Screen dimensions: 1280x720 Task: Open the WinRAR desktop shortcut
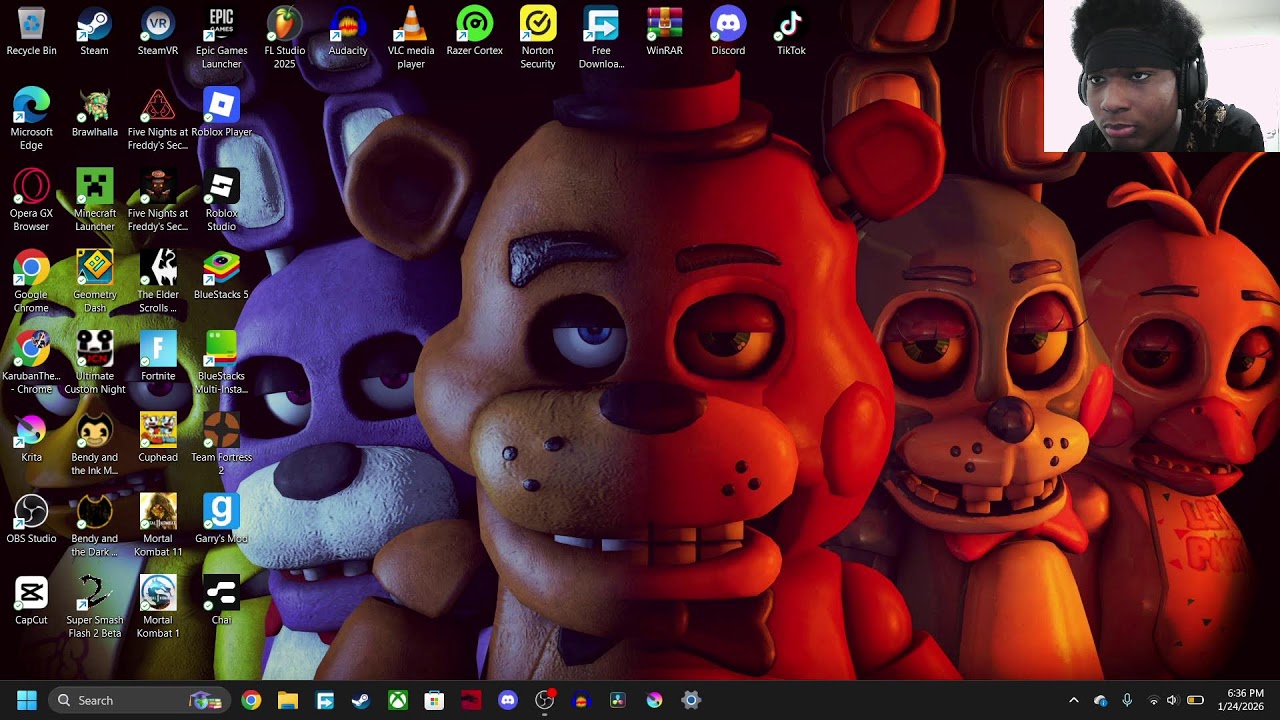tap(664, 32)
